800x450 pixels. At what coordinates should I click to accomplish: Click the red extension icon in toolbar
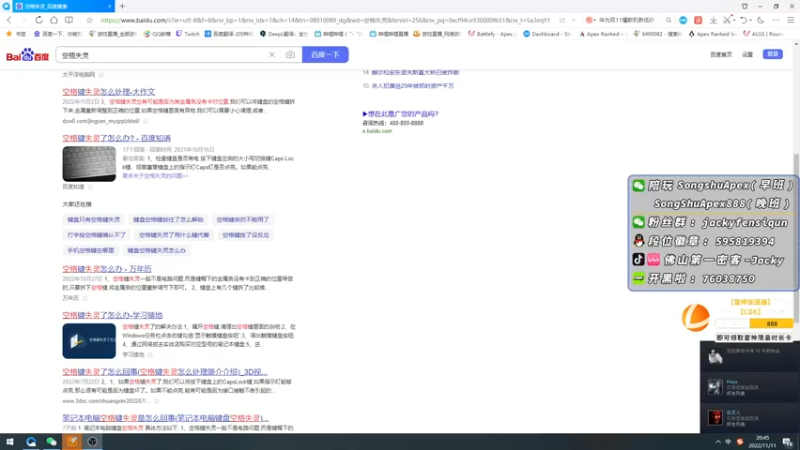coord(698,20)
